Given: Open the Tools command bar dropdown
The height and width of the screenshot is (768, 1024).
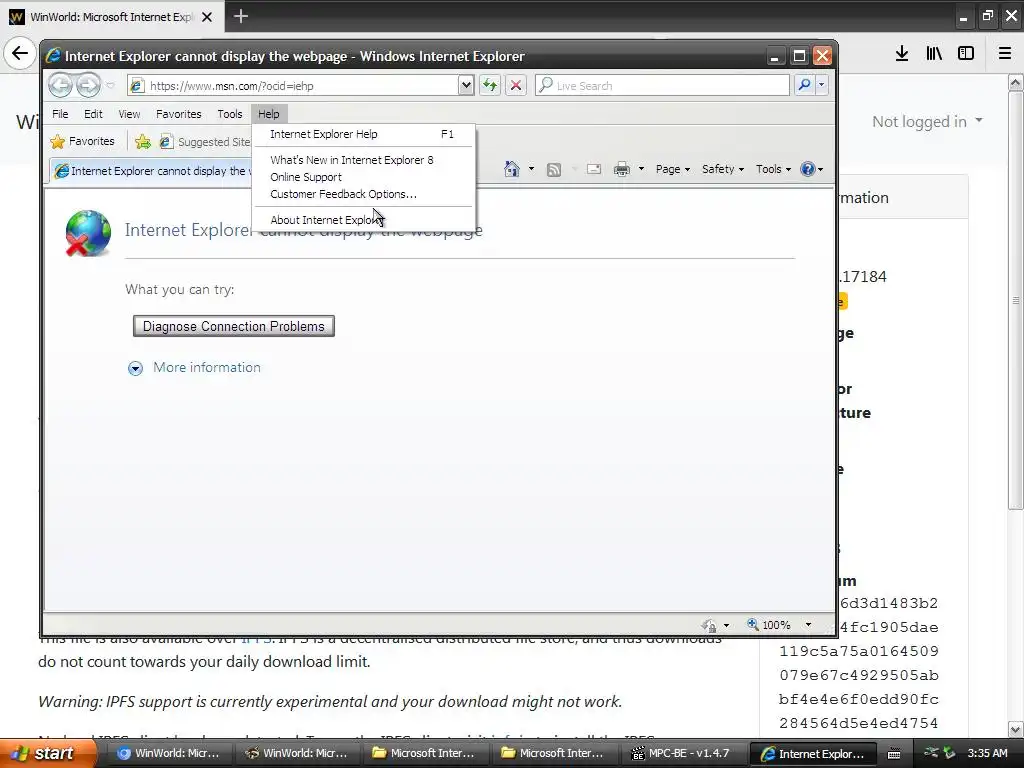Looking at the screenshot, I should pos(773,169).
